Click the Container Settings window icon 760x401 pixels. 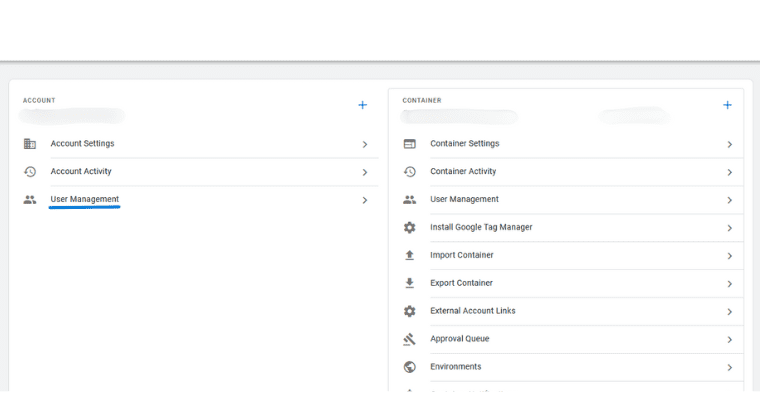click(x=409, y=144)
